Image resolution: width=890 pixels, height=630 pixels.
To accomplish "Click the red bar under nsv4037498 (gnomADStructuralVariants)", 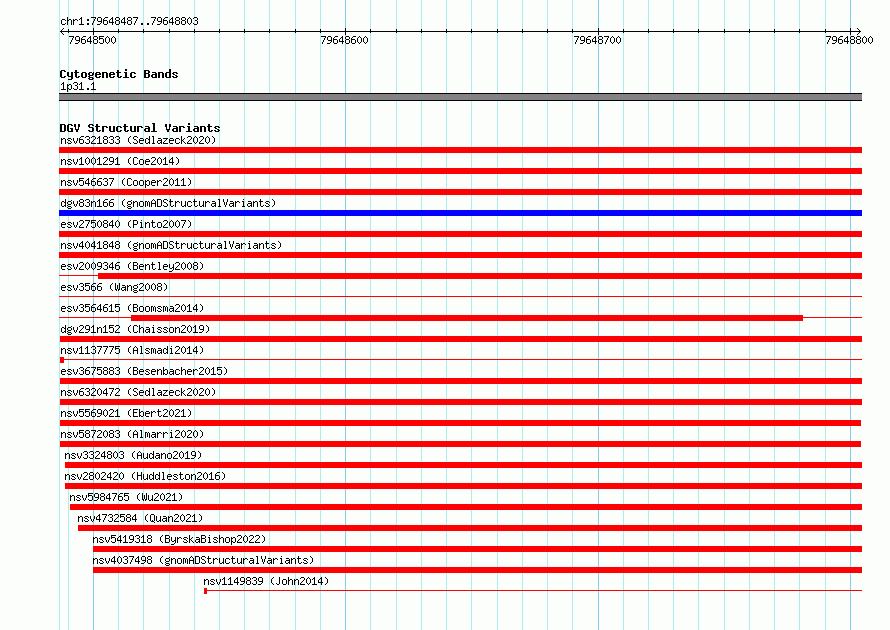I will [477, 570].
